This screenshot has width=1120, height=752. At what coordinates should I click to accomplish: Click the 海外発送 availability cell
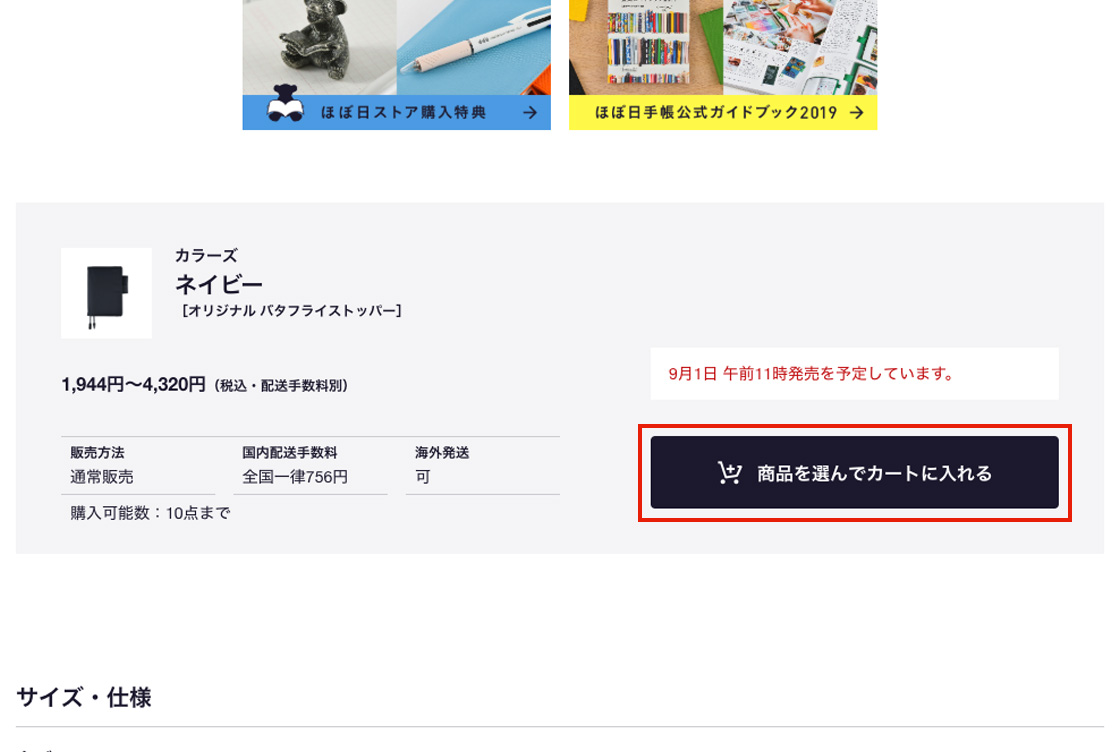point(483,466)
